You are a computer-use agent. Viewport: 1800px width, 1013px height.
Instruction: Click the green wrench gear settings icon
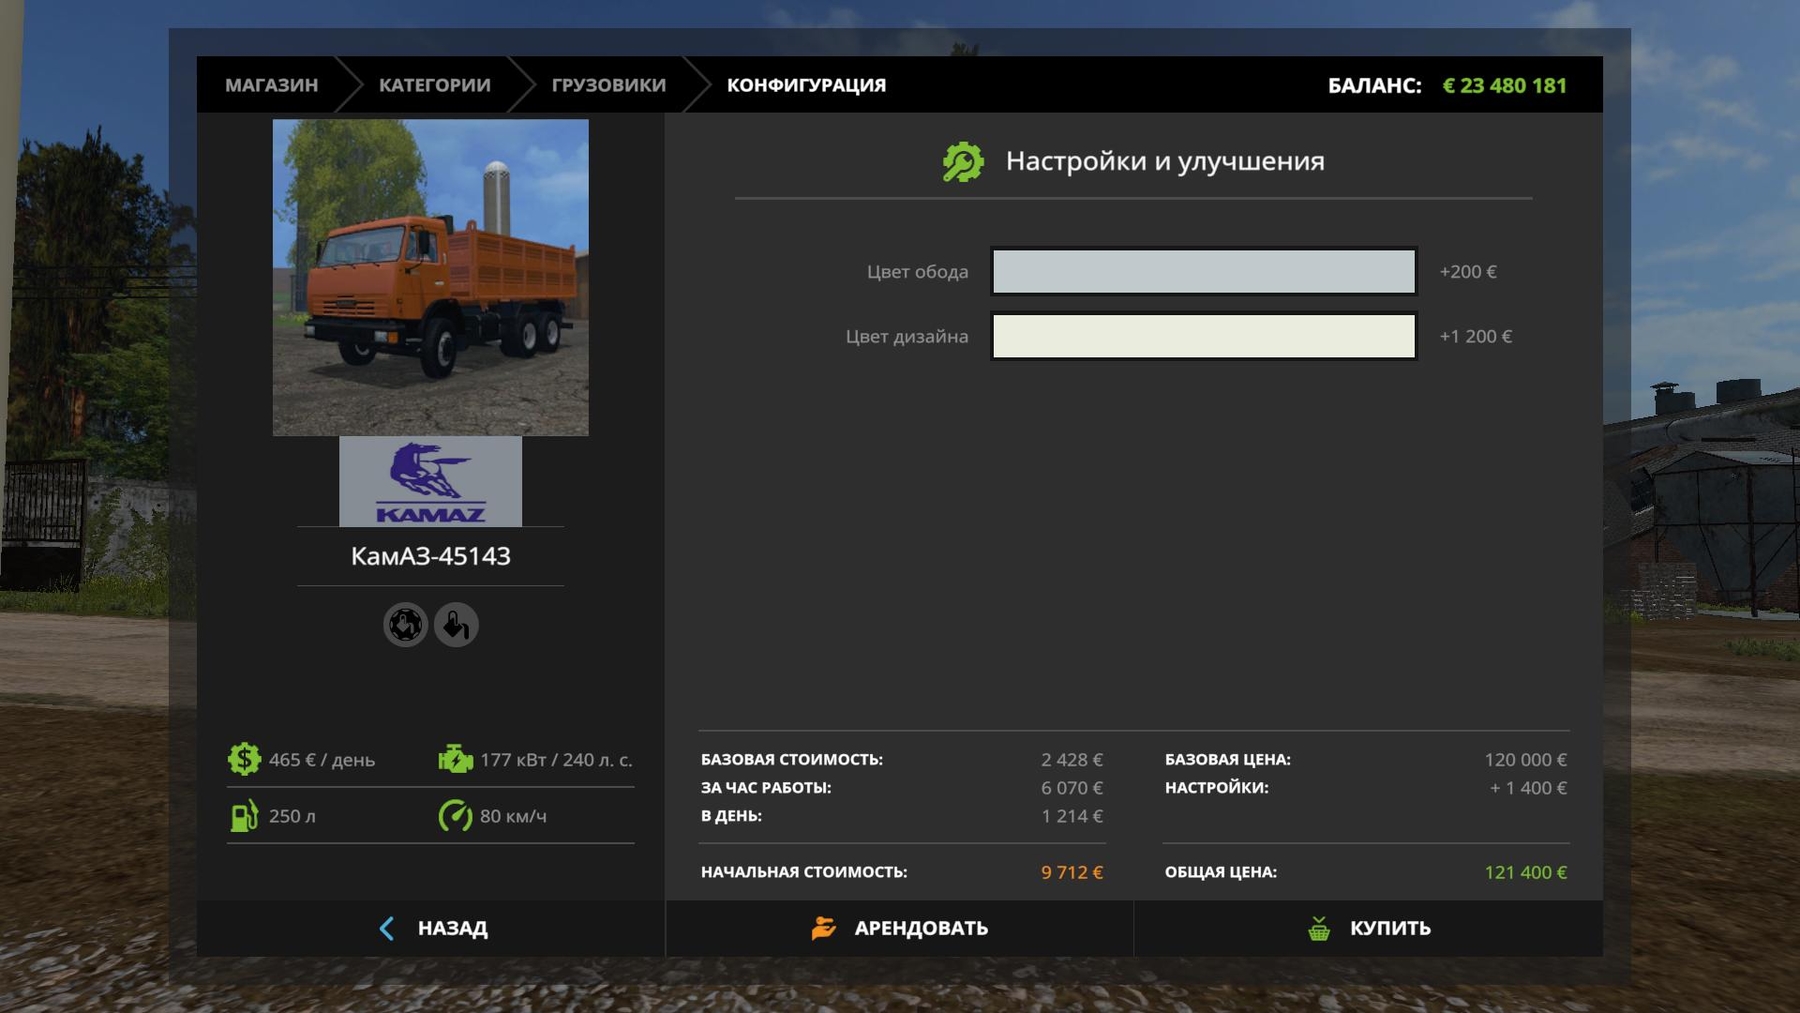[x=963, y=162]
